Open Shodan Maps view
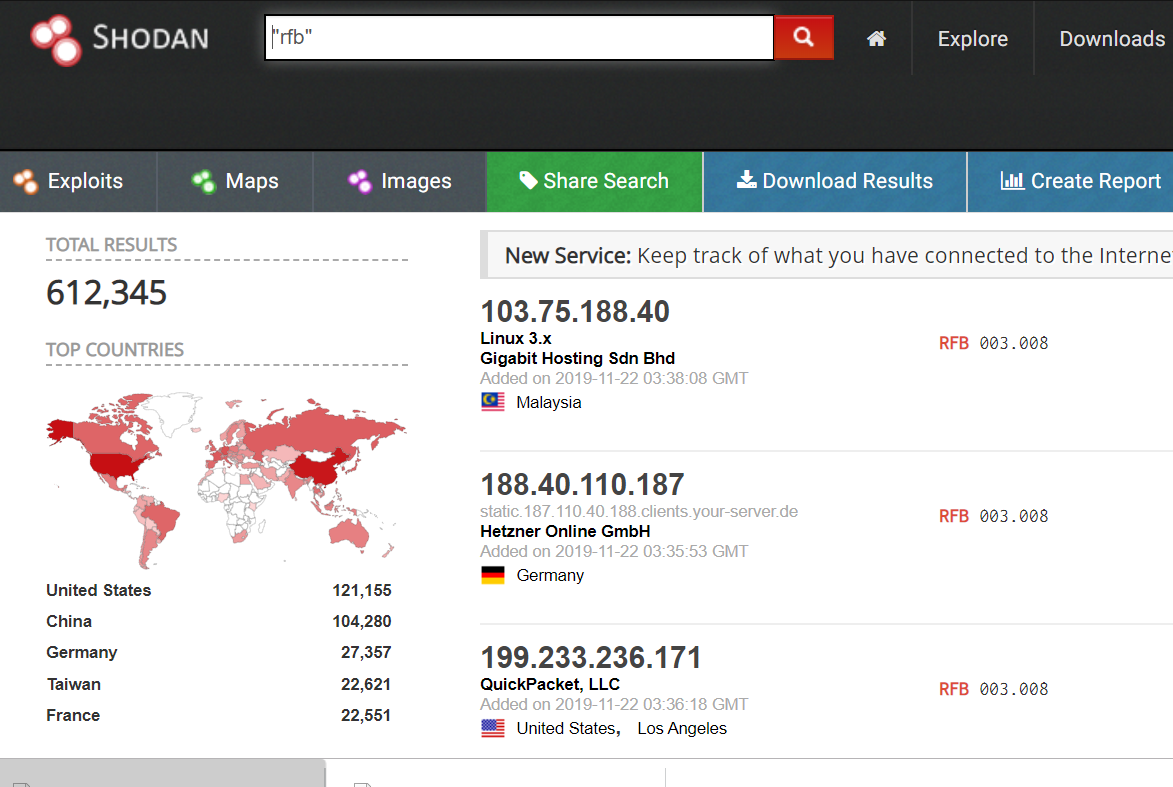This screenshot has width=1173, height=787. pos(235,181)
